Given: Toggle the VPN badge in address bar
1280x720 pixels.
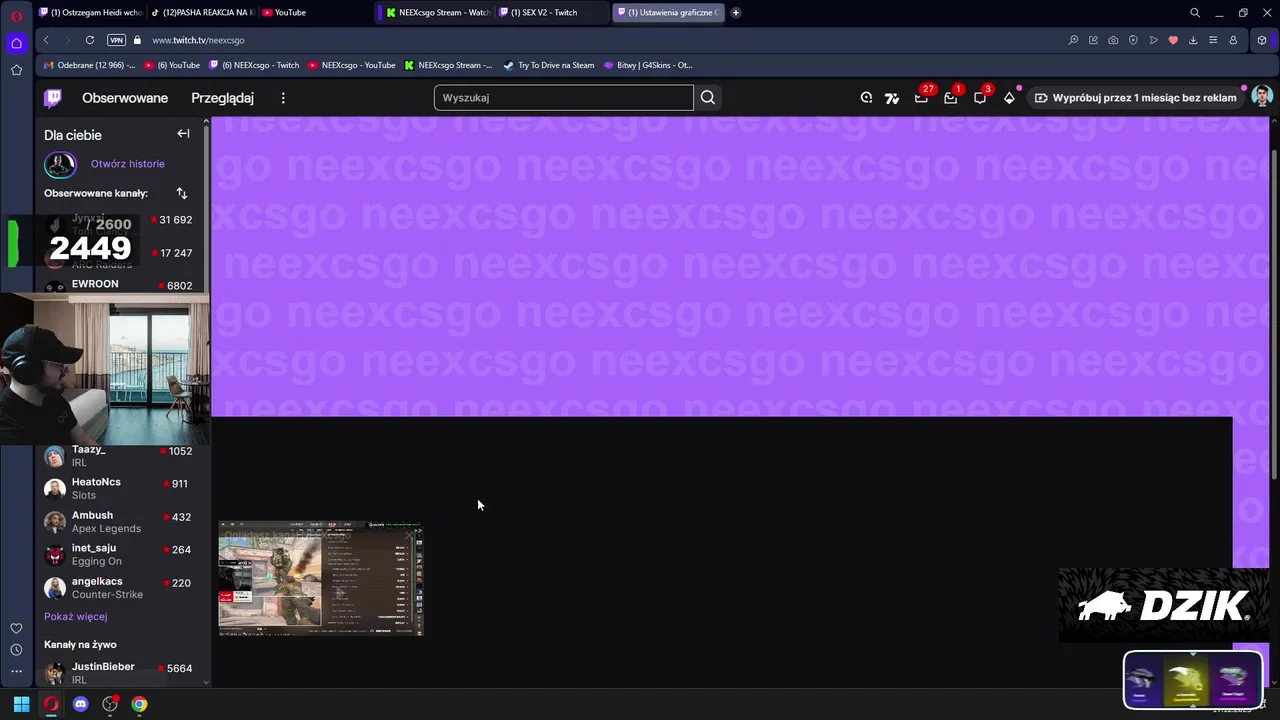Looking at the screenshot, I should pos(116,40).
